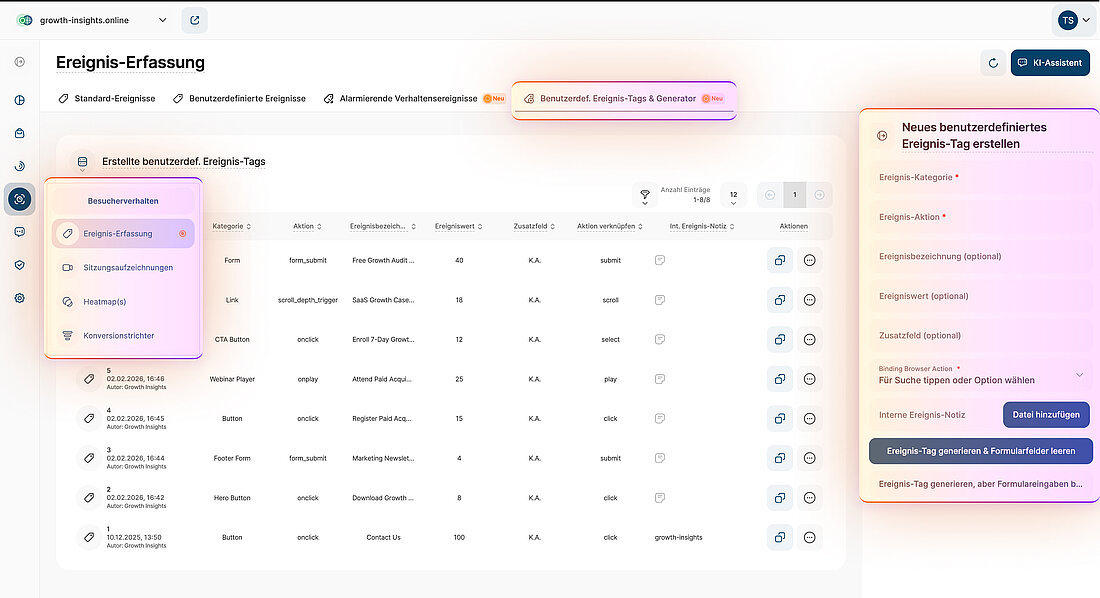This screenshot has width=1100, height=598.
Task: Click the note icon in Int. Ereignis-Notiz column
Action: point(659,260)
